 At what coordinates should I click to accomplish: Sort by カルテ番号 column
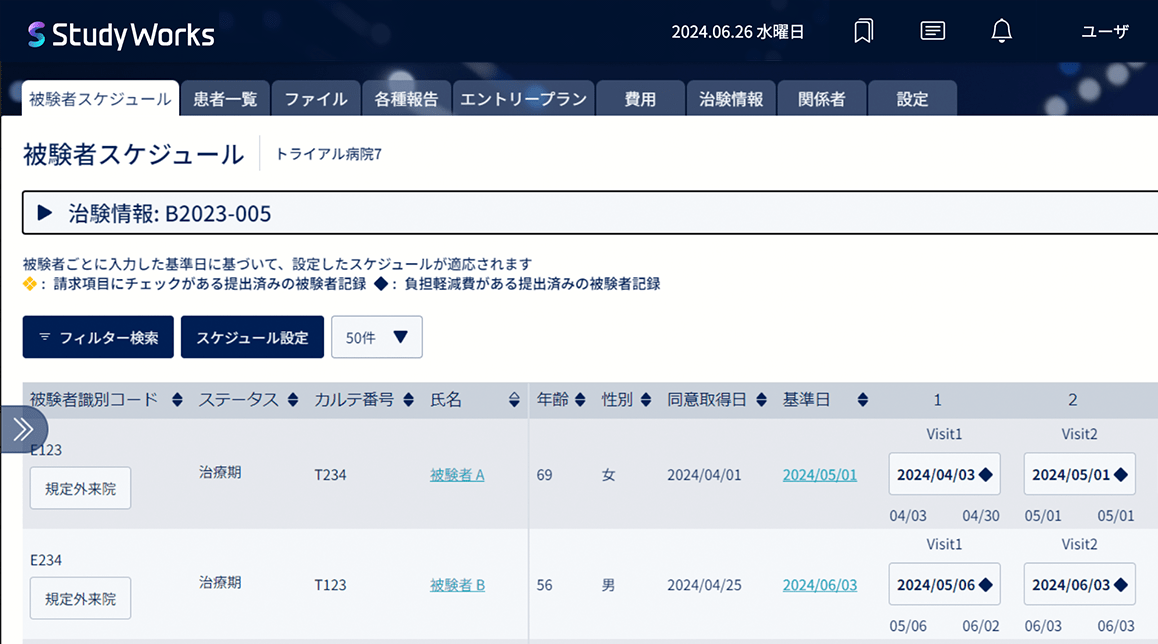click(x=409, y=400)
